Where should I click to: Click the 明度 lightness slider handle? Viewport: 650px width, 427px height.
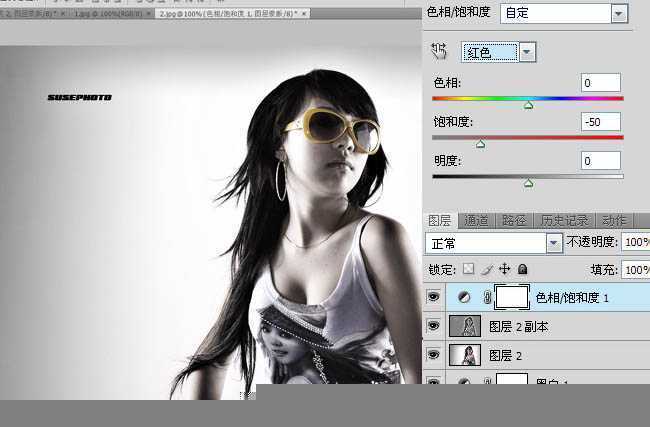click(528, 183)
